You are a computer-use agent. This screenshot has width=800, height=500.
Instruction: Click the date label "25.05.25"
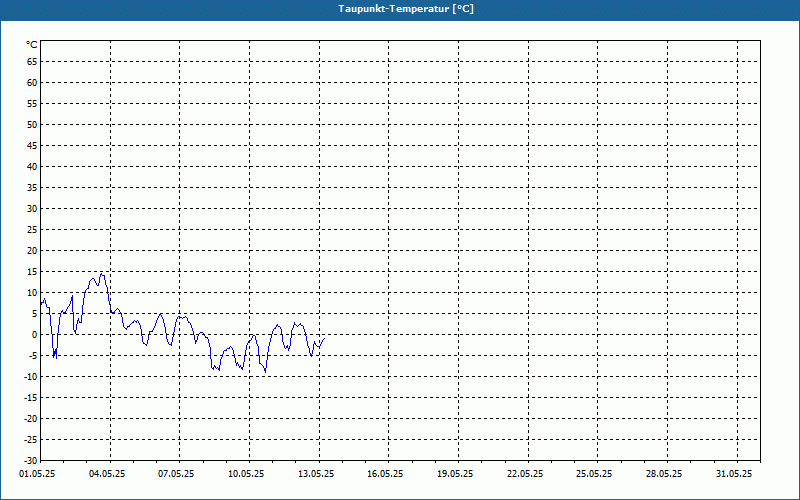pos(594,474)
